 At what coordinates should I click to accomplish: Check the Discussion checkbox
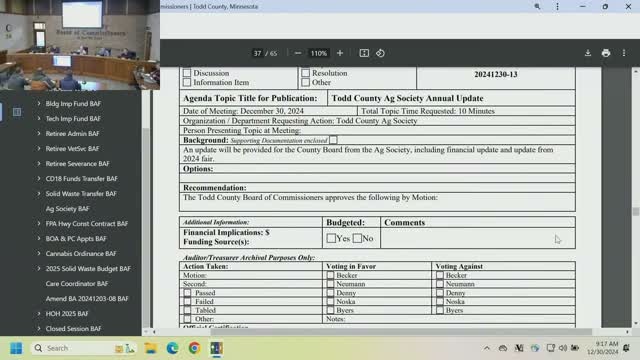187,73
